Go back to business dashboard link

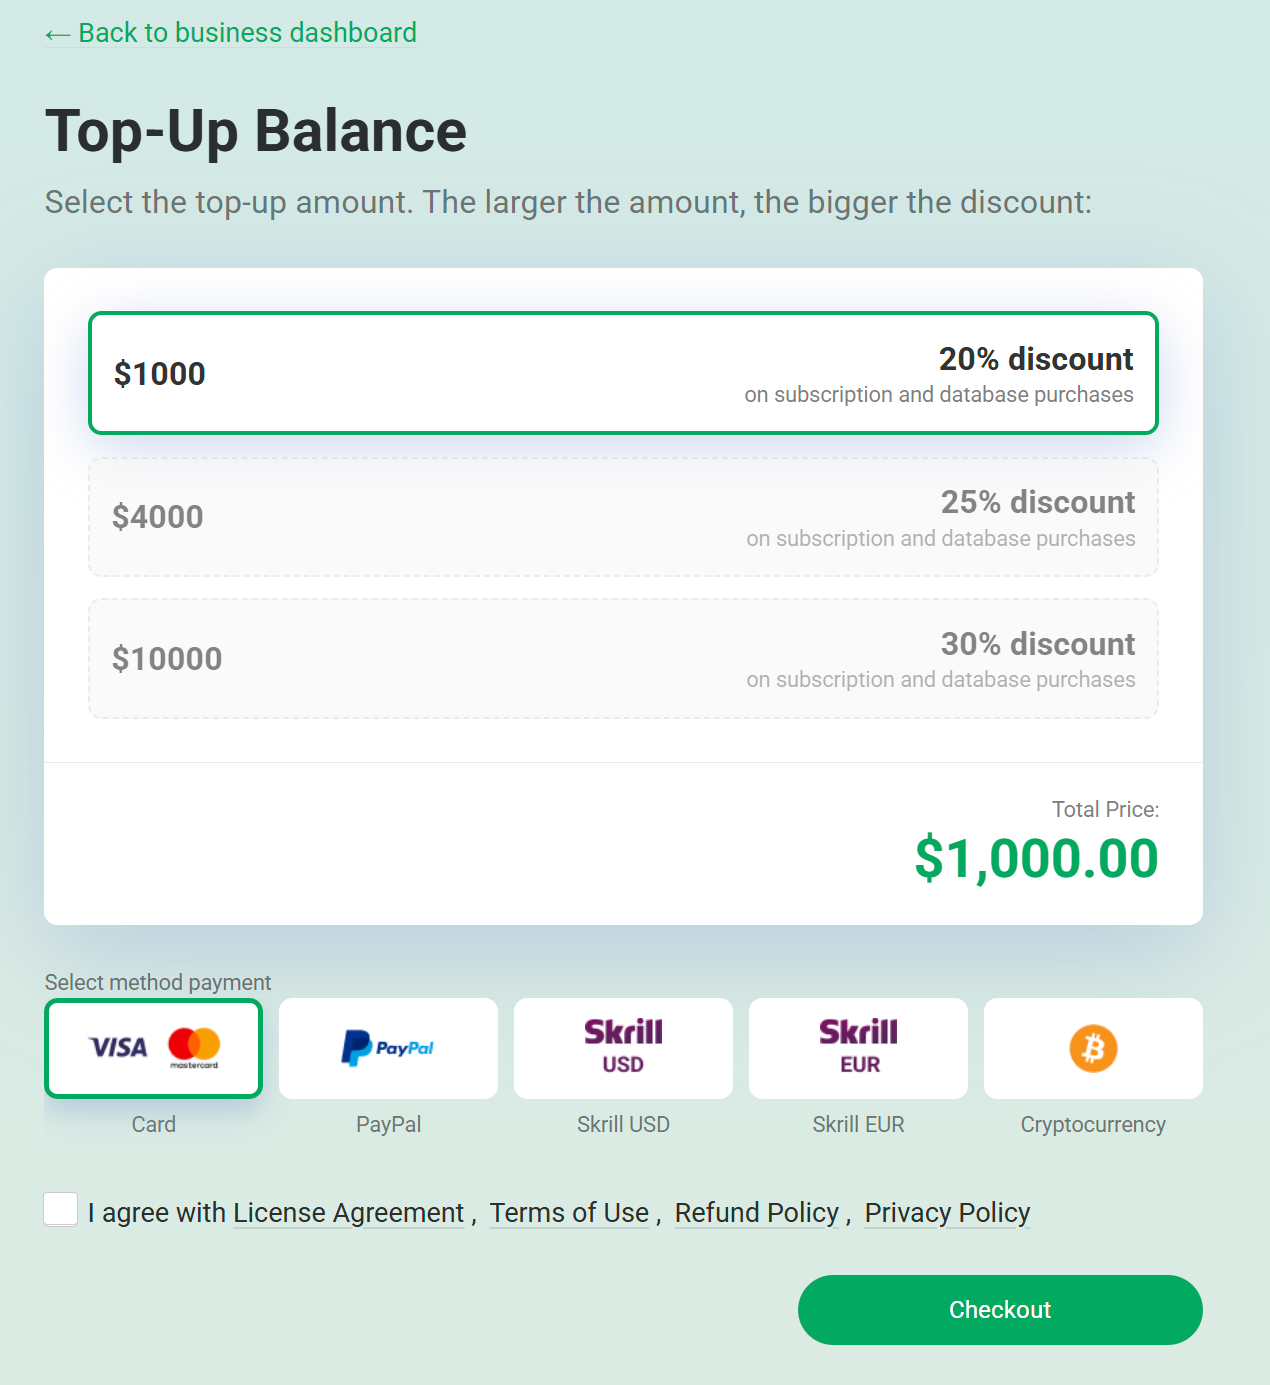point(231,33)
